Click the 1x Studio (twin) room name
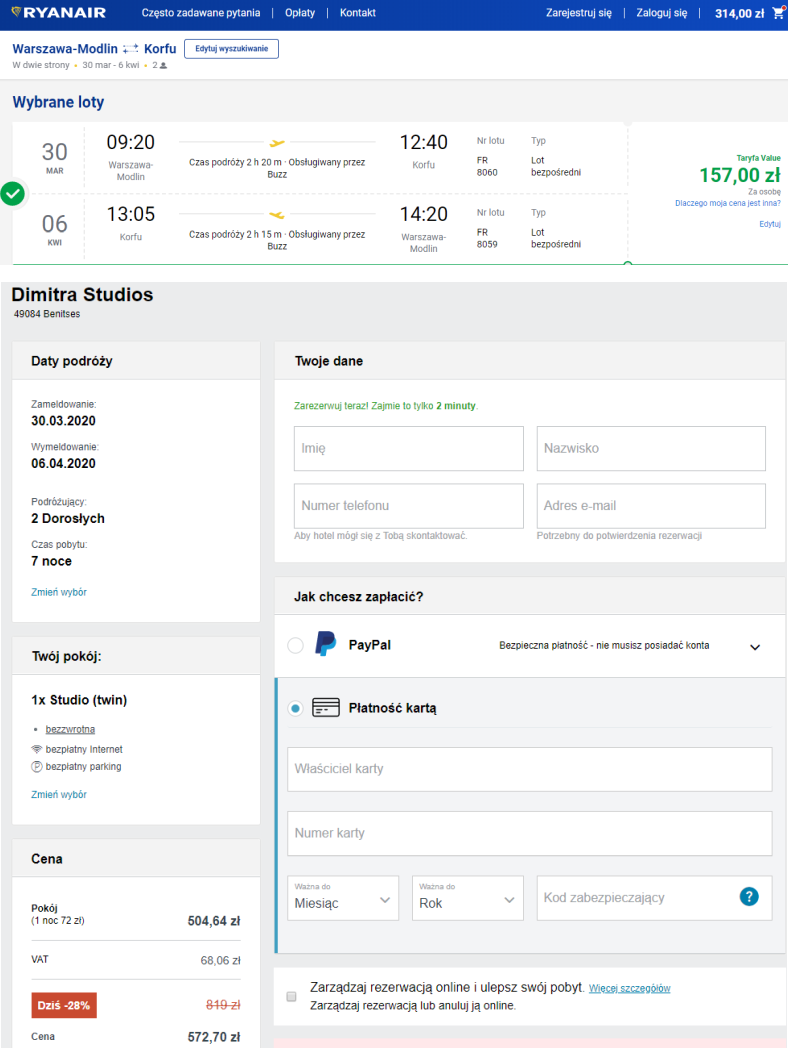788x1050 pixels. click(79, 700)
